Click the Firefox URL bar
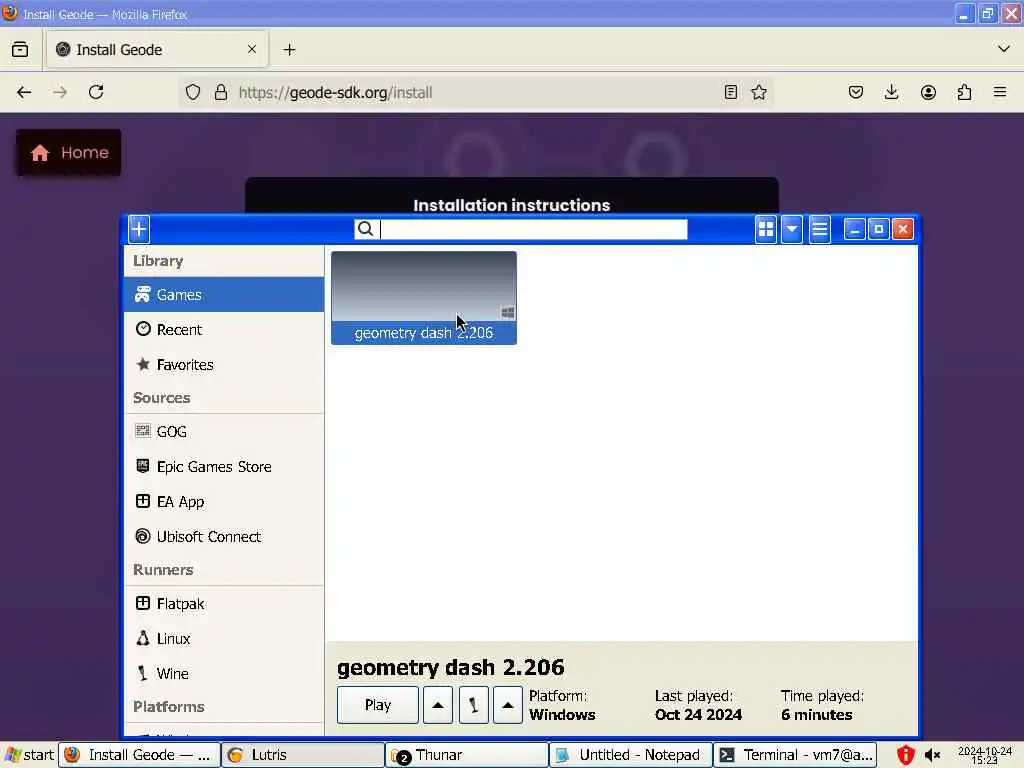This screenshot has width=1024, height=768. click(477, 93)
